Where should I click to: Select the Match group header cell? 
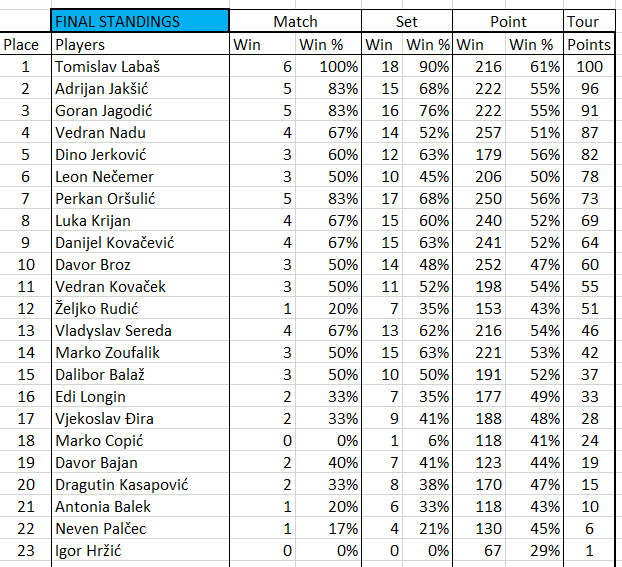295,21
